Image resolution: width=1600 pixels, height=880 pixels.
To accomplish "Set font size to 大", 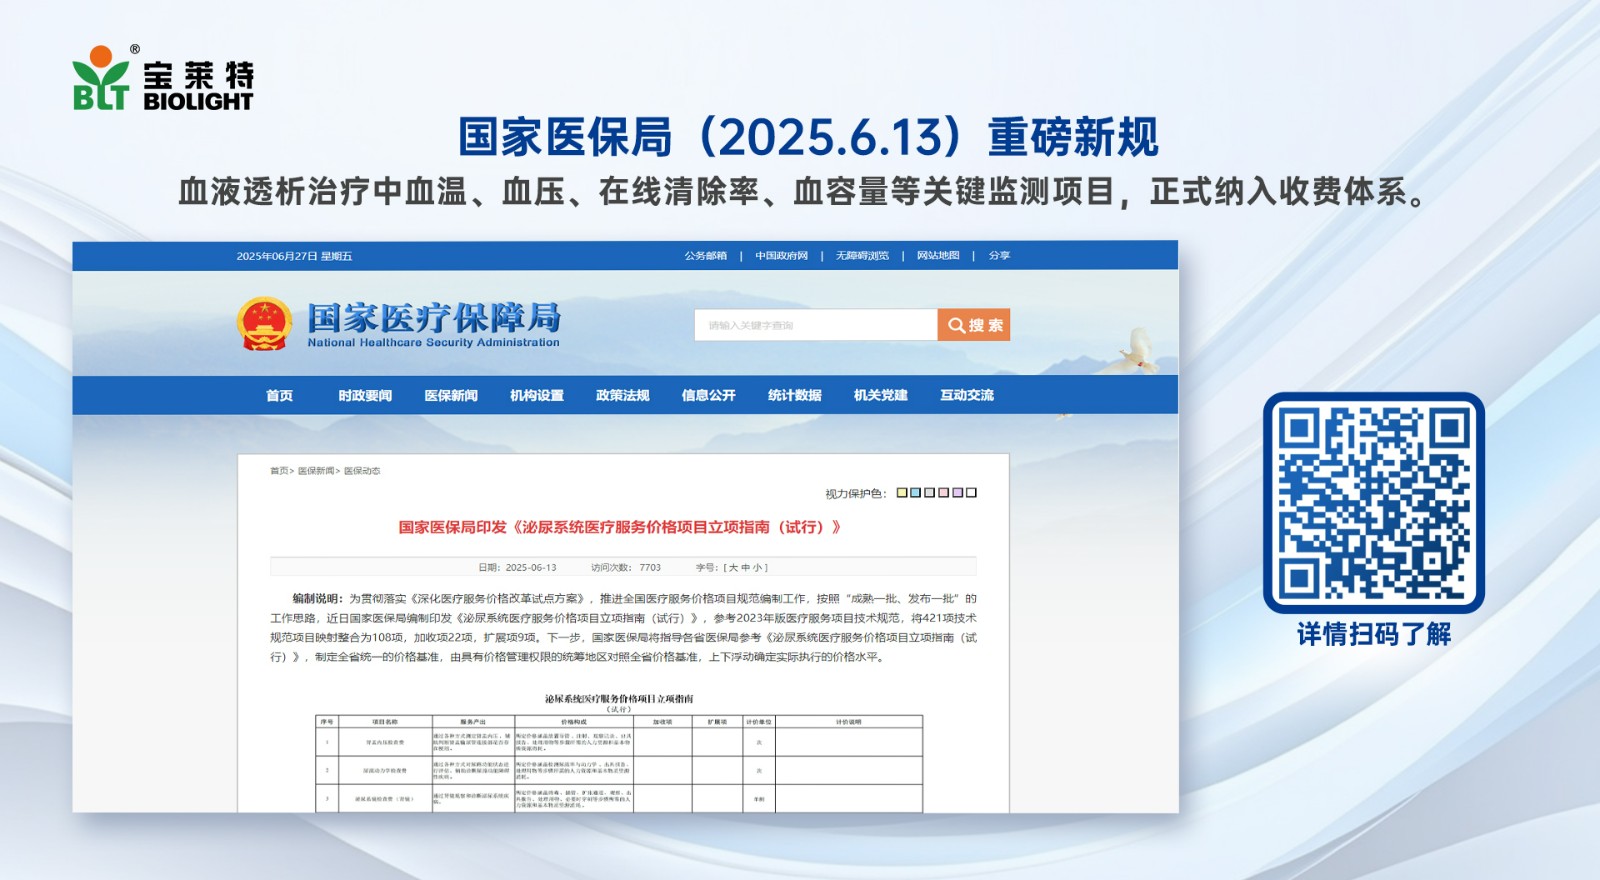I will coord(733,568).
